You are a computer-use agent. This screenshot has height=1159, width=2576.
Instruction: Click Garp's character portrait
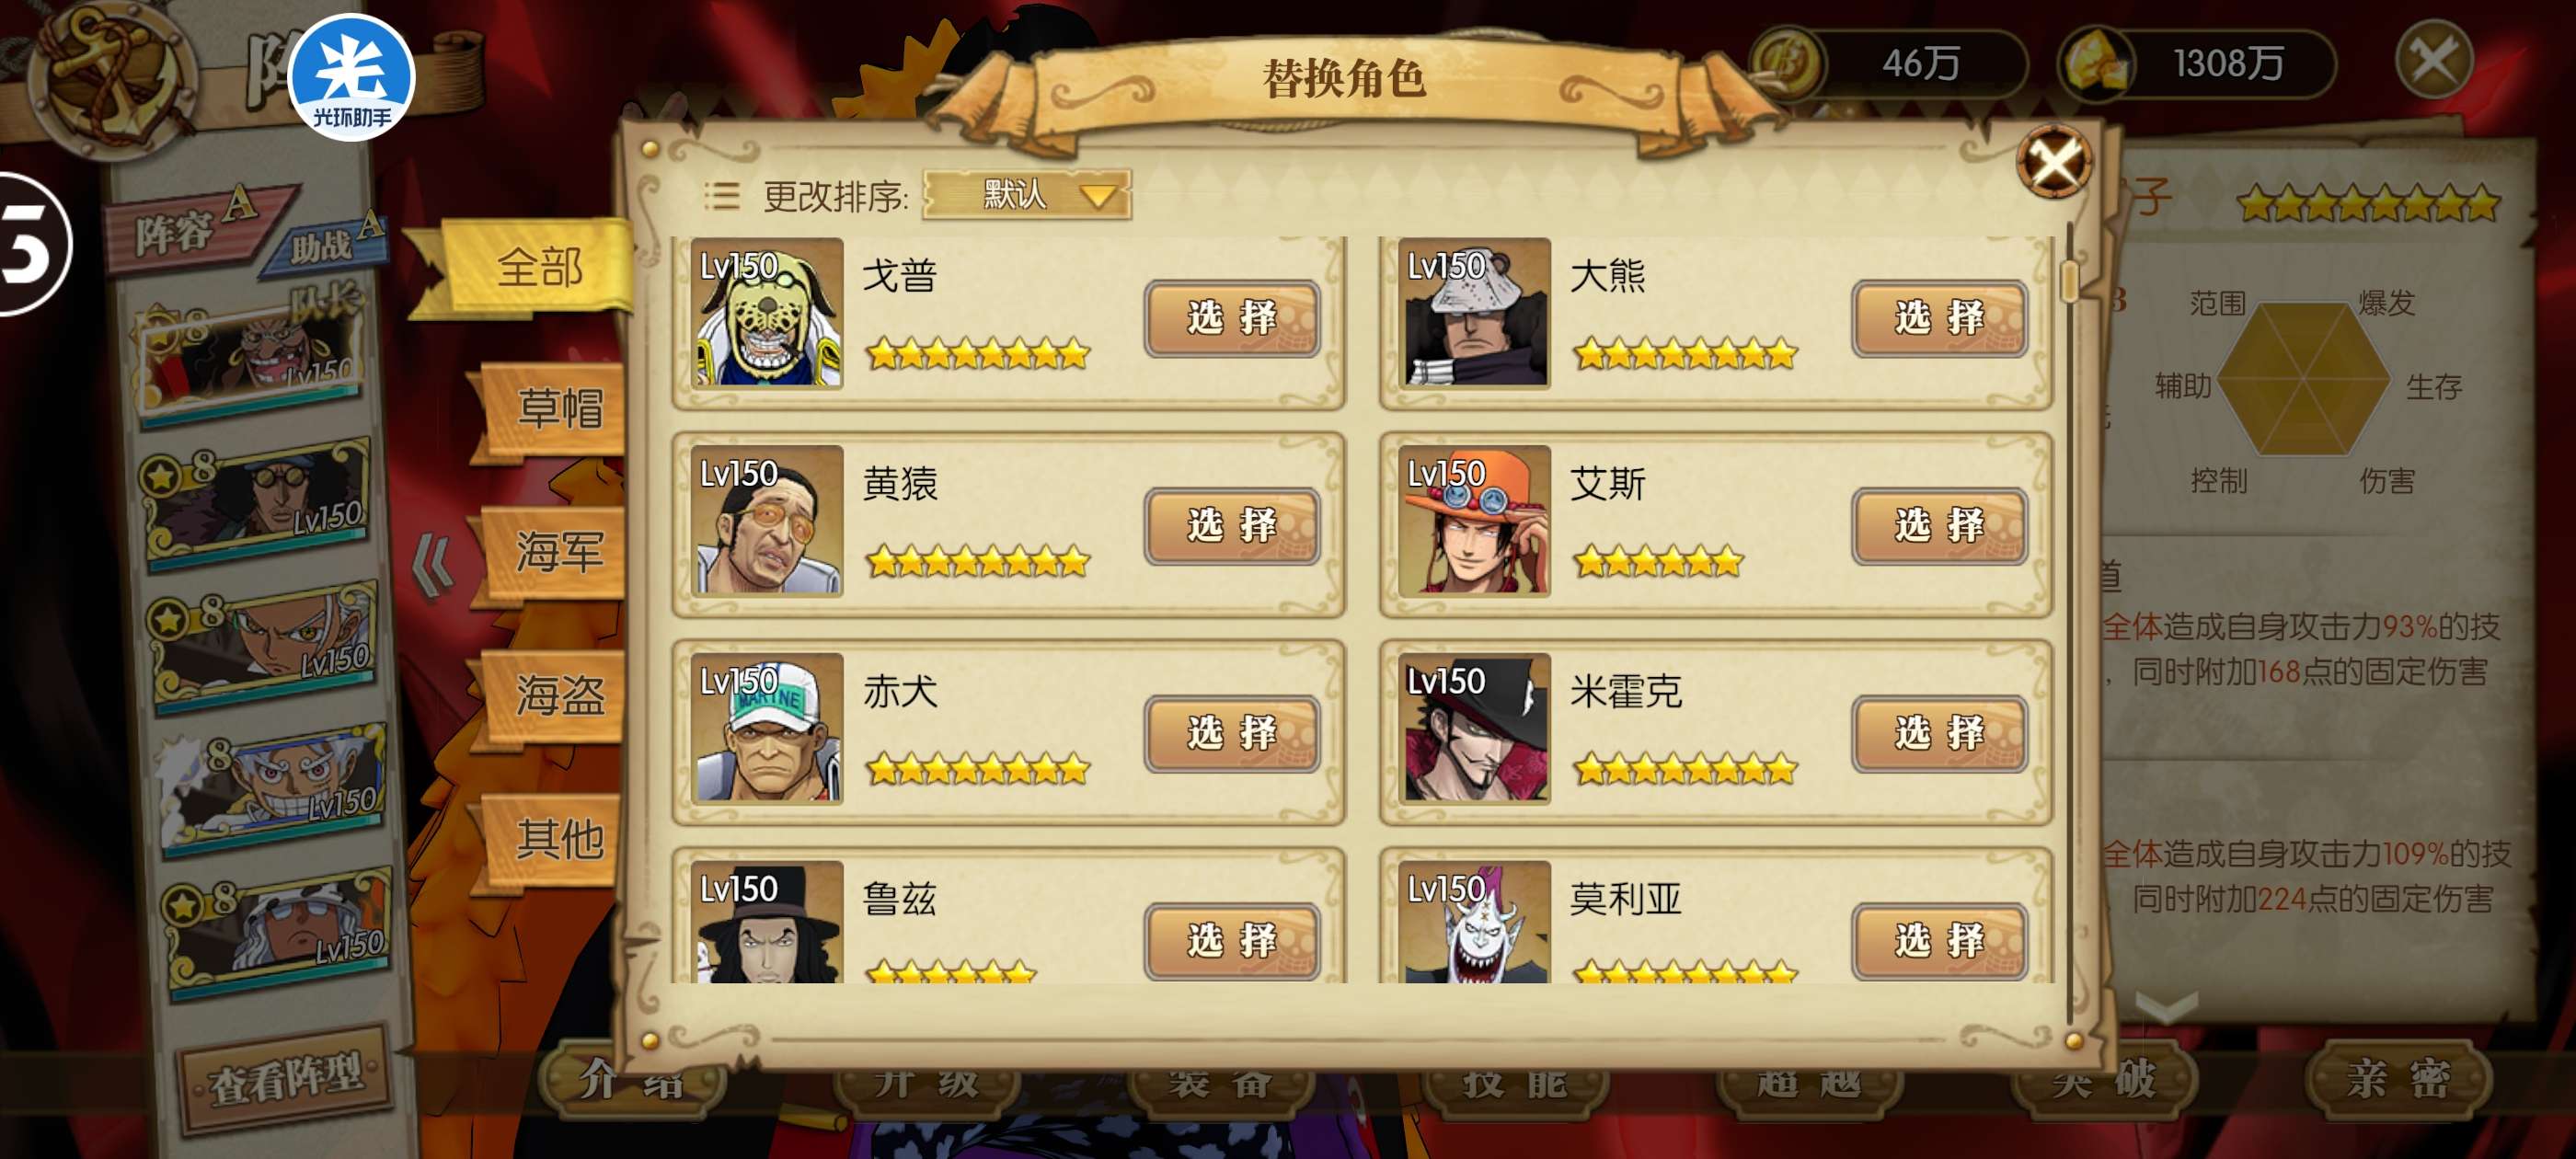[x=767, y=312]
